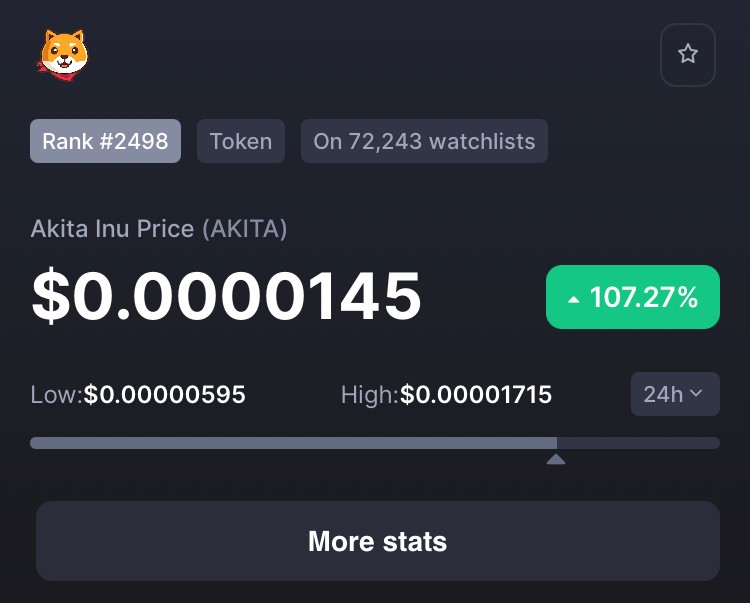Click the Rank #2498 badge
750x603 pixels.
[x=105, y=141]
